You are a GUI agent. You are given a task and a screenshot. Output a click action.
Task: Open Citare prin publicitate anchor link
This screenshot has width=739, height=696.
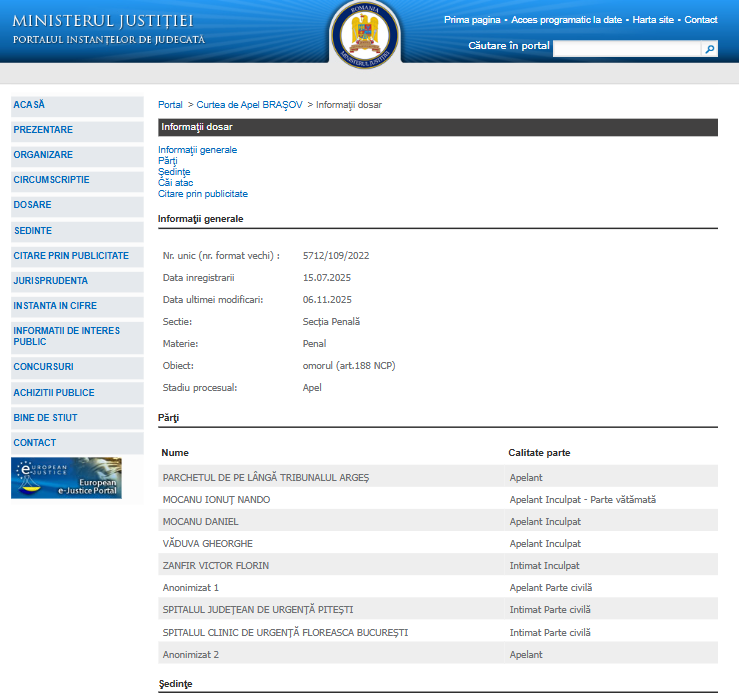click(x=203, y=194)
